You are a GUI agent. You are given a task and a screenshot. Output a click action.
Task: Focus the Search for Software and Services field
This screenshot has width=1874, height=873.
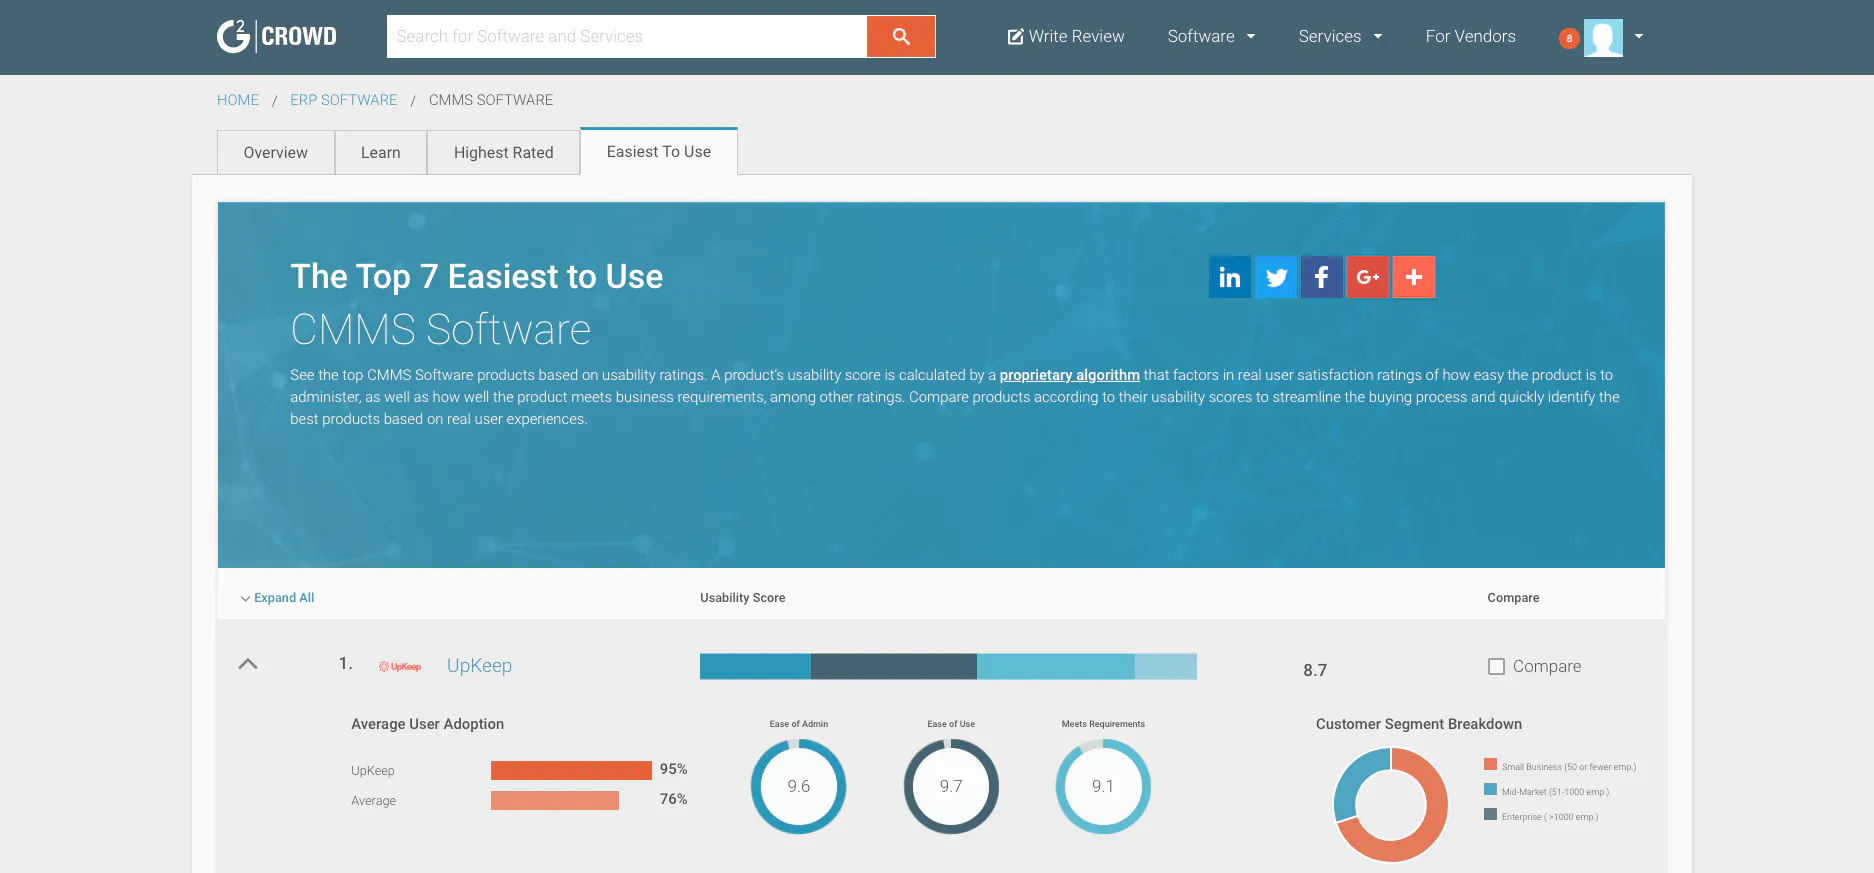[627, 36]
